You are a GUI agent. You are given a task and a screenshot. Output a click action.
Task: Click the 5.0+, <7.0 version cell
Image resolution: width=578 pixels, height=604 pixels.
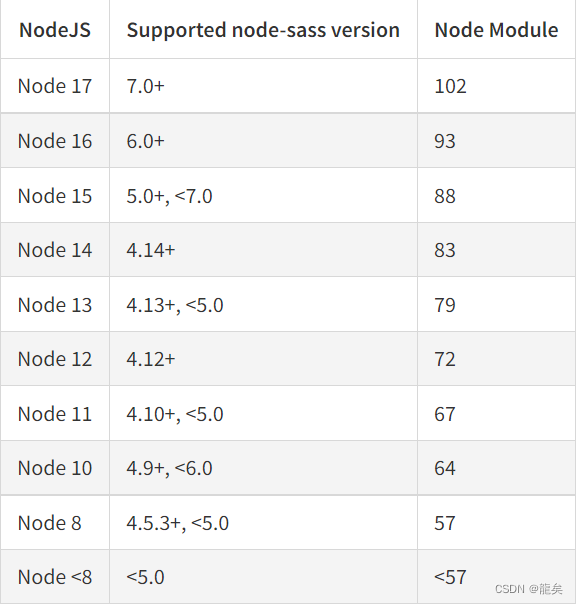[x=169, y=196]
